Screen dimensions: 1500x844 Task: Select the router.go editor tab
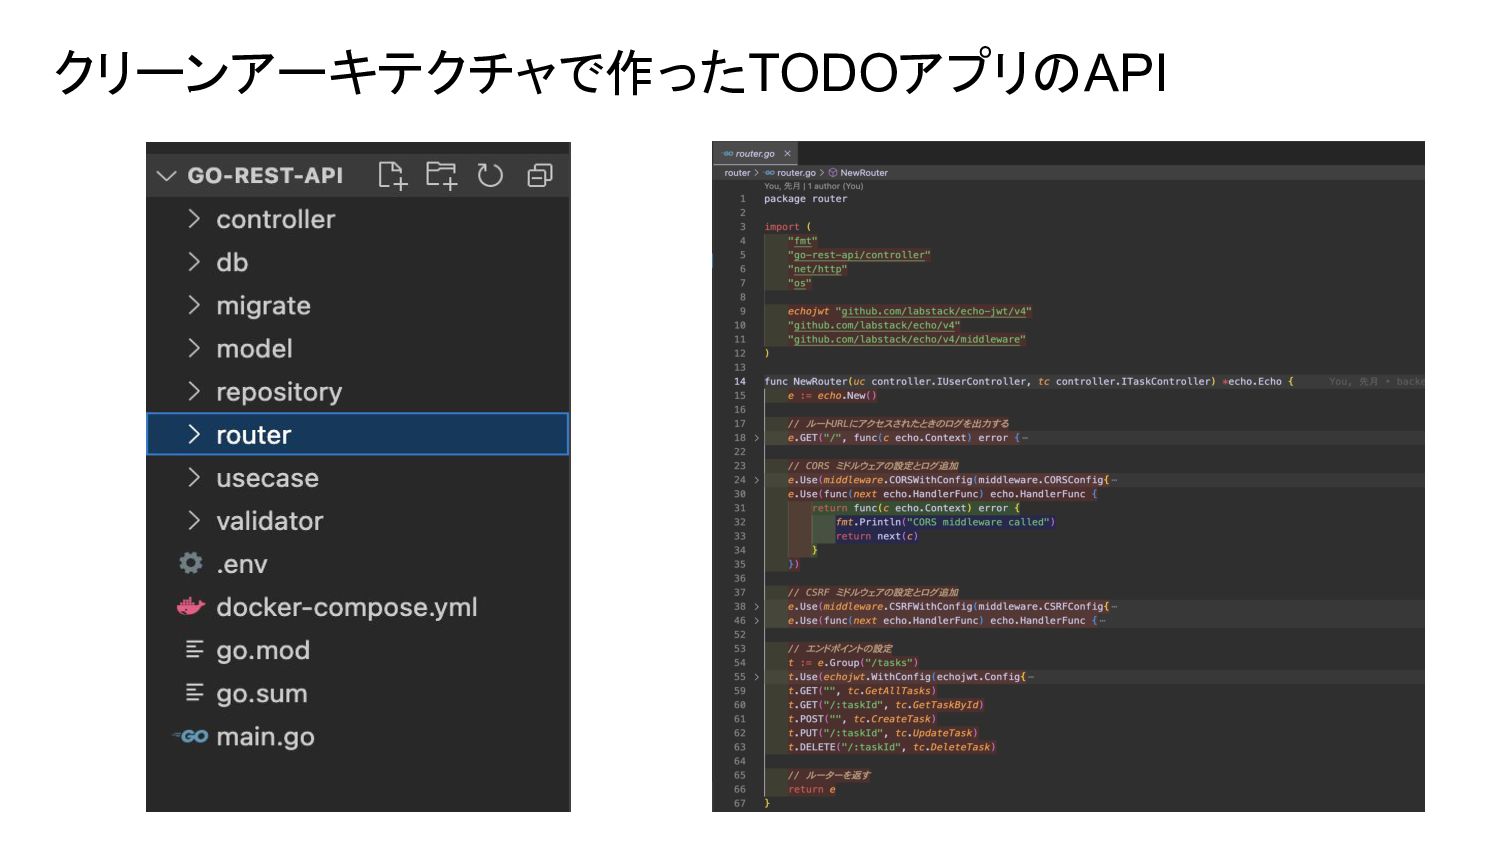[x=755, y=154]
